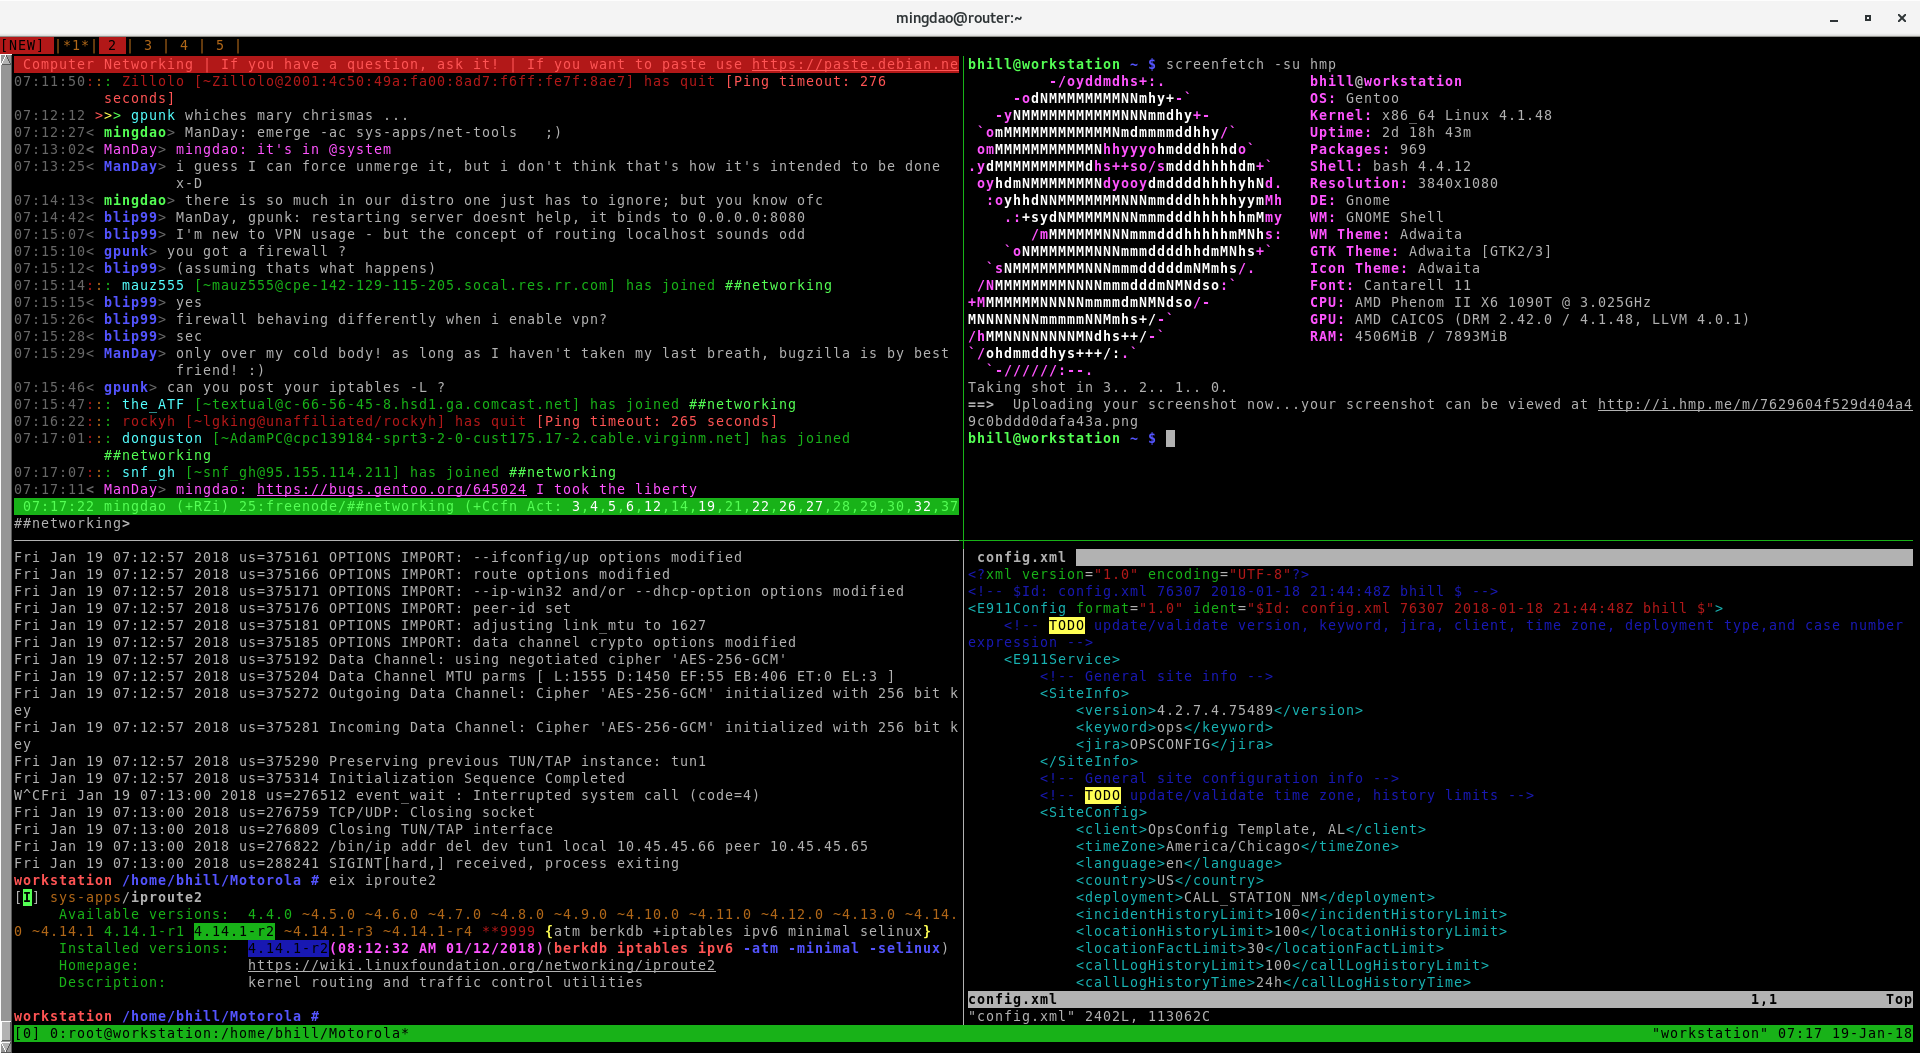The height and width of the screenshot is (1053, 1920).
Task: Click the 'RAM: 4506MiB / 7893MiB' line
Action: pos(1409,336)
